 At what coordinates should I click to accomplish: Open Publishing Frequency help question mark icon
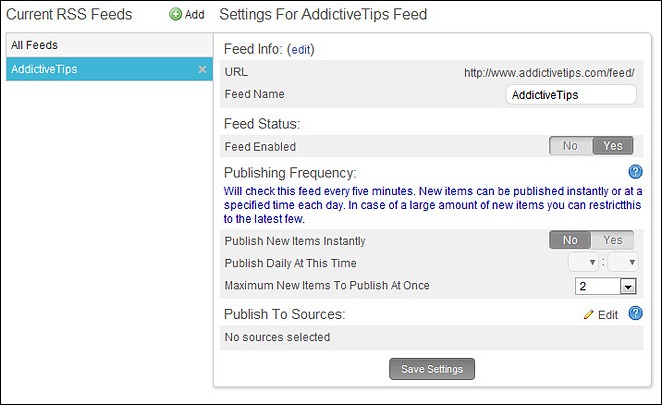[635, 172]
